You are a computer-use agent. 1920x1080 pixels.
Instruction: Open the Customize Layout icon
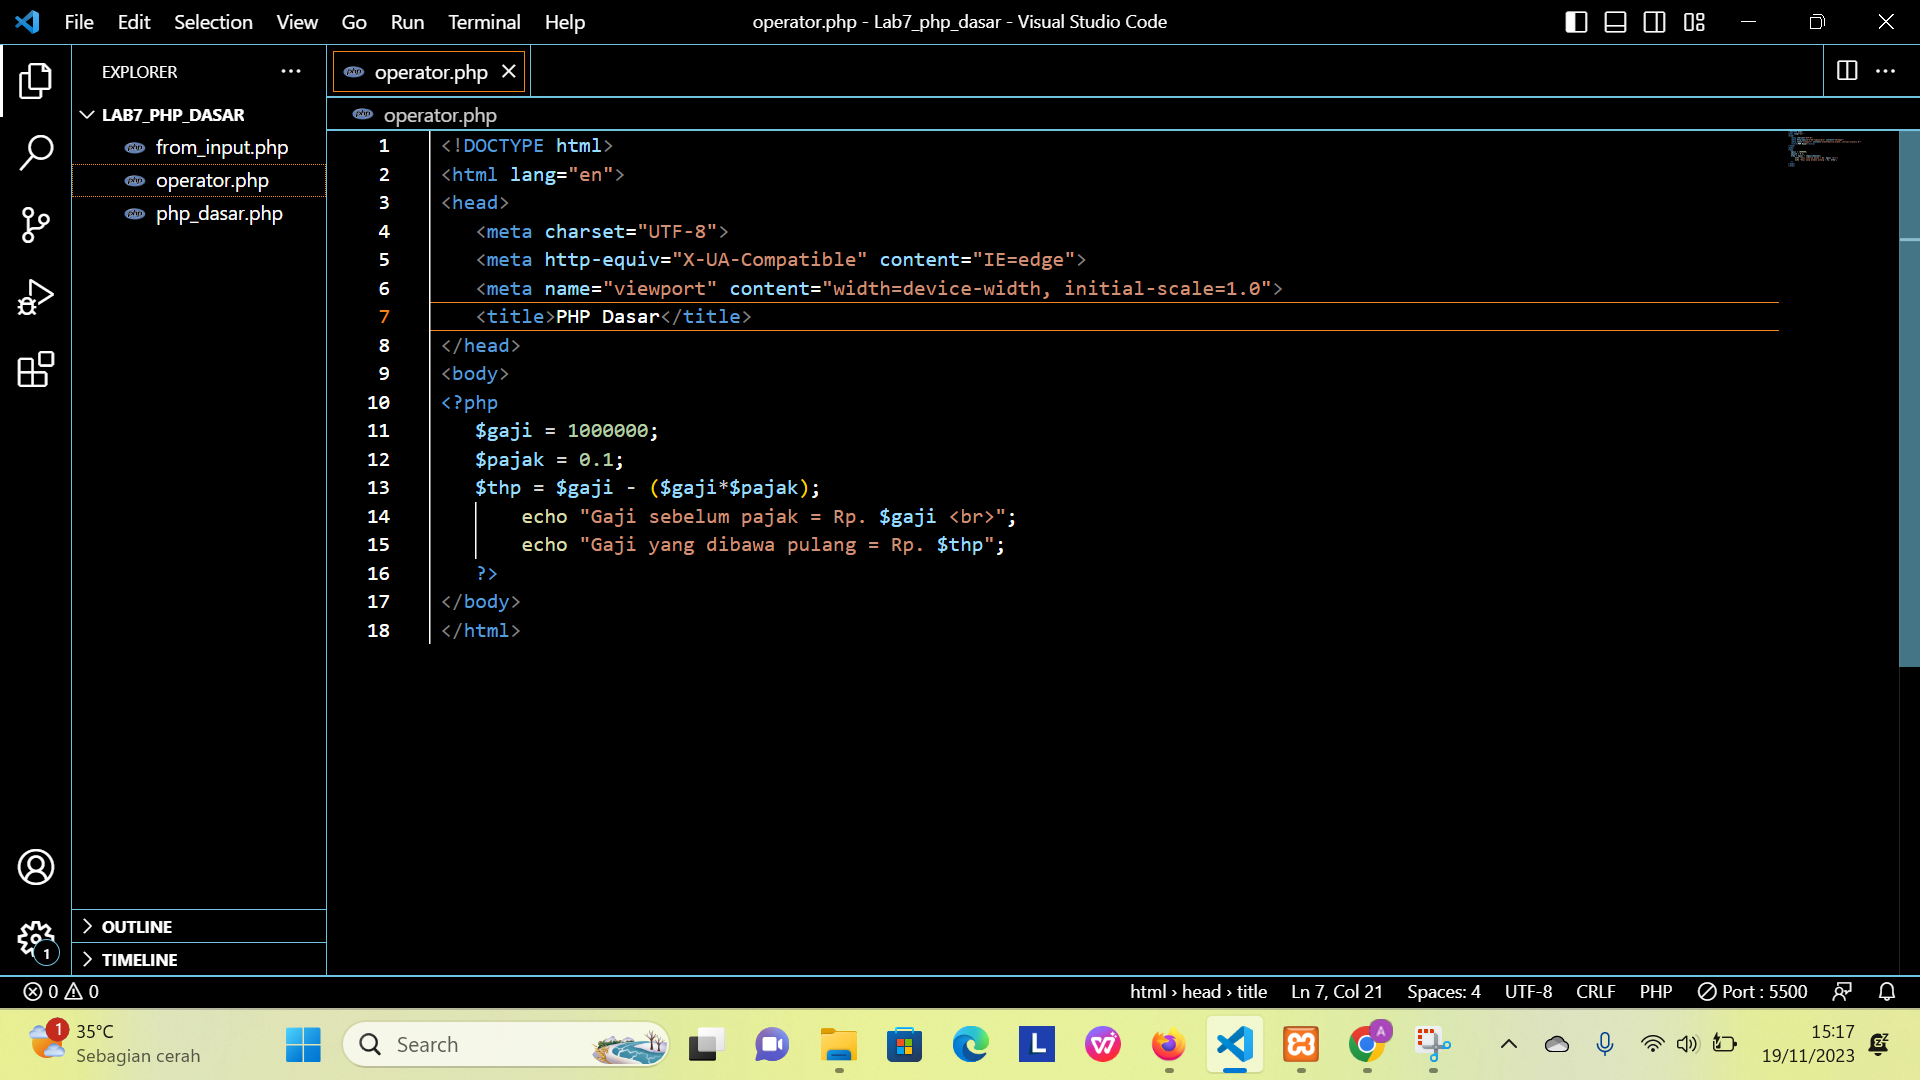pos(1694,22)
